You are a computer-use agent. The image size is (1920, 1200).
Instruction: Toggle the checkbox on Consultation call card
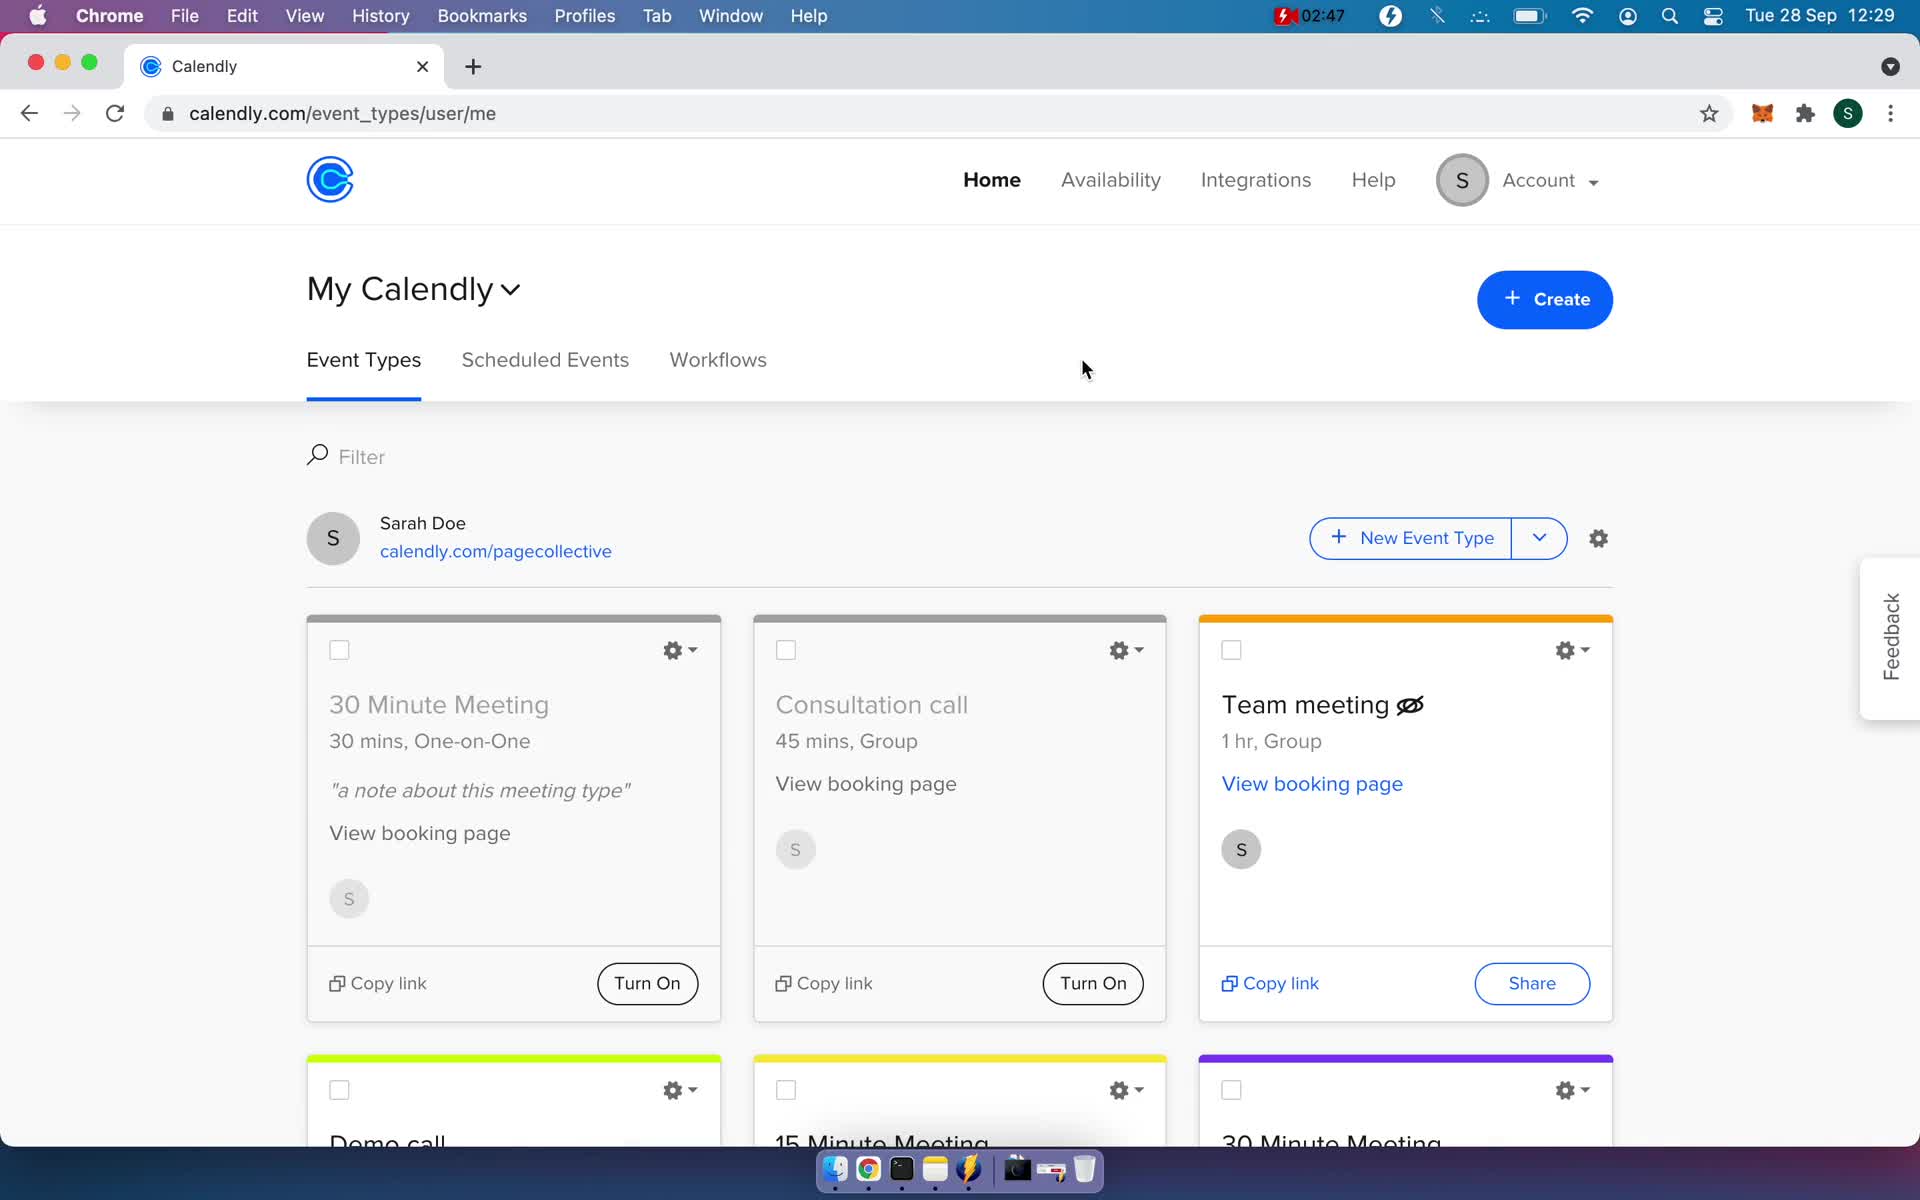(785, 650)
